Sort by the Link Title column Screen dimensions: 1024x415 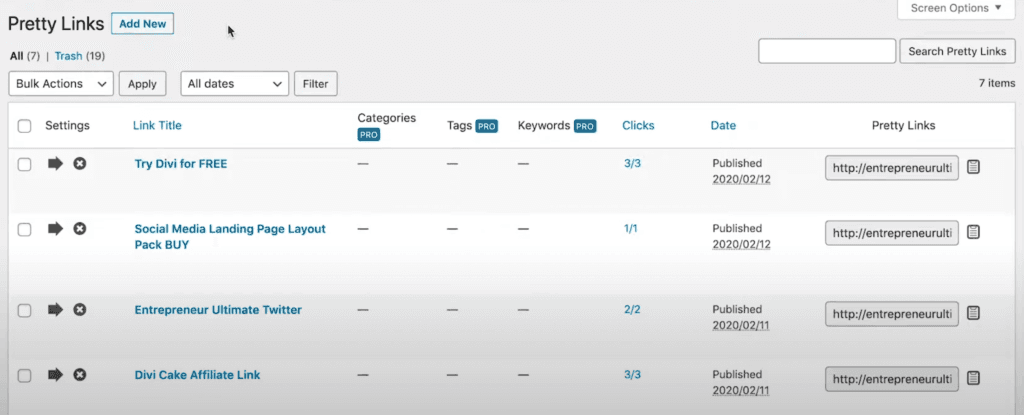(x=157, y=125)
